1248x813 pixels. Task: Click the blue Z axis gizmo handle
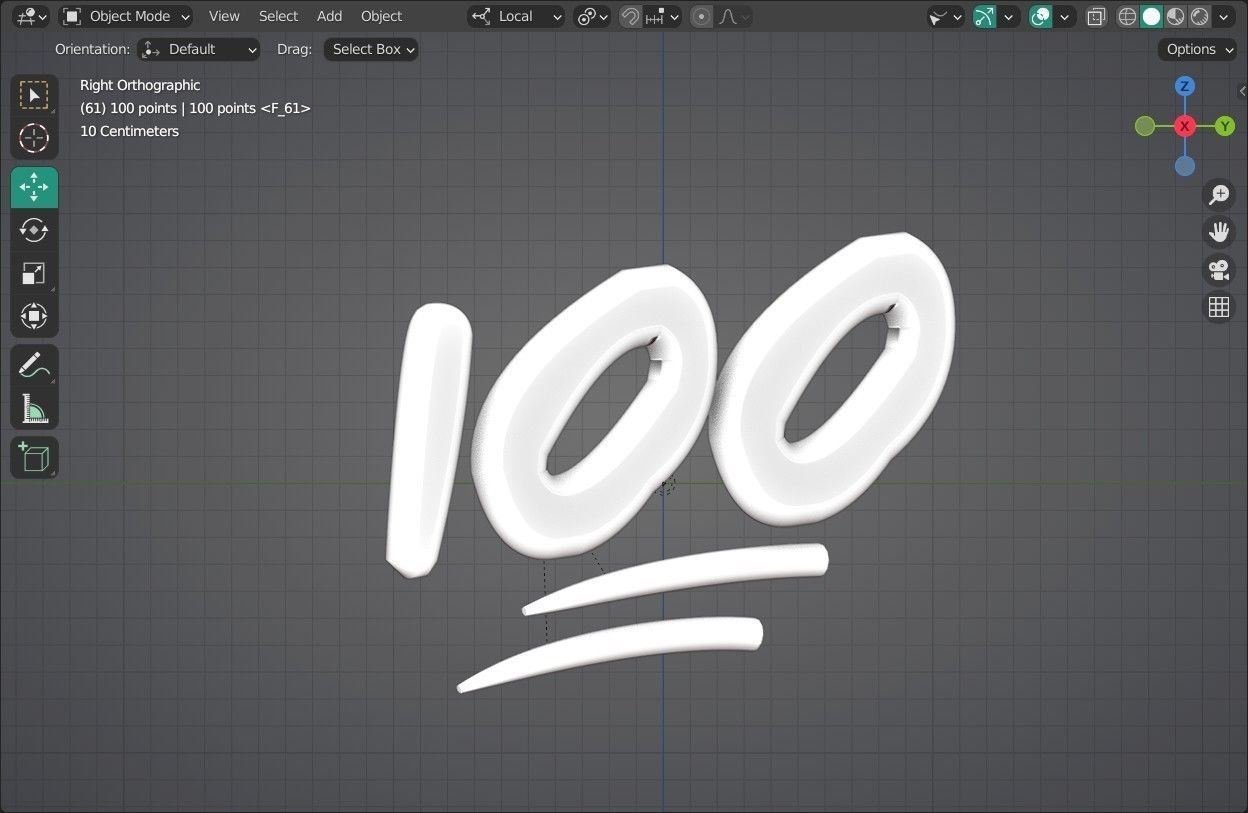point(1185,86)
